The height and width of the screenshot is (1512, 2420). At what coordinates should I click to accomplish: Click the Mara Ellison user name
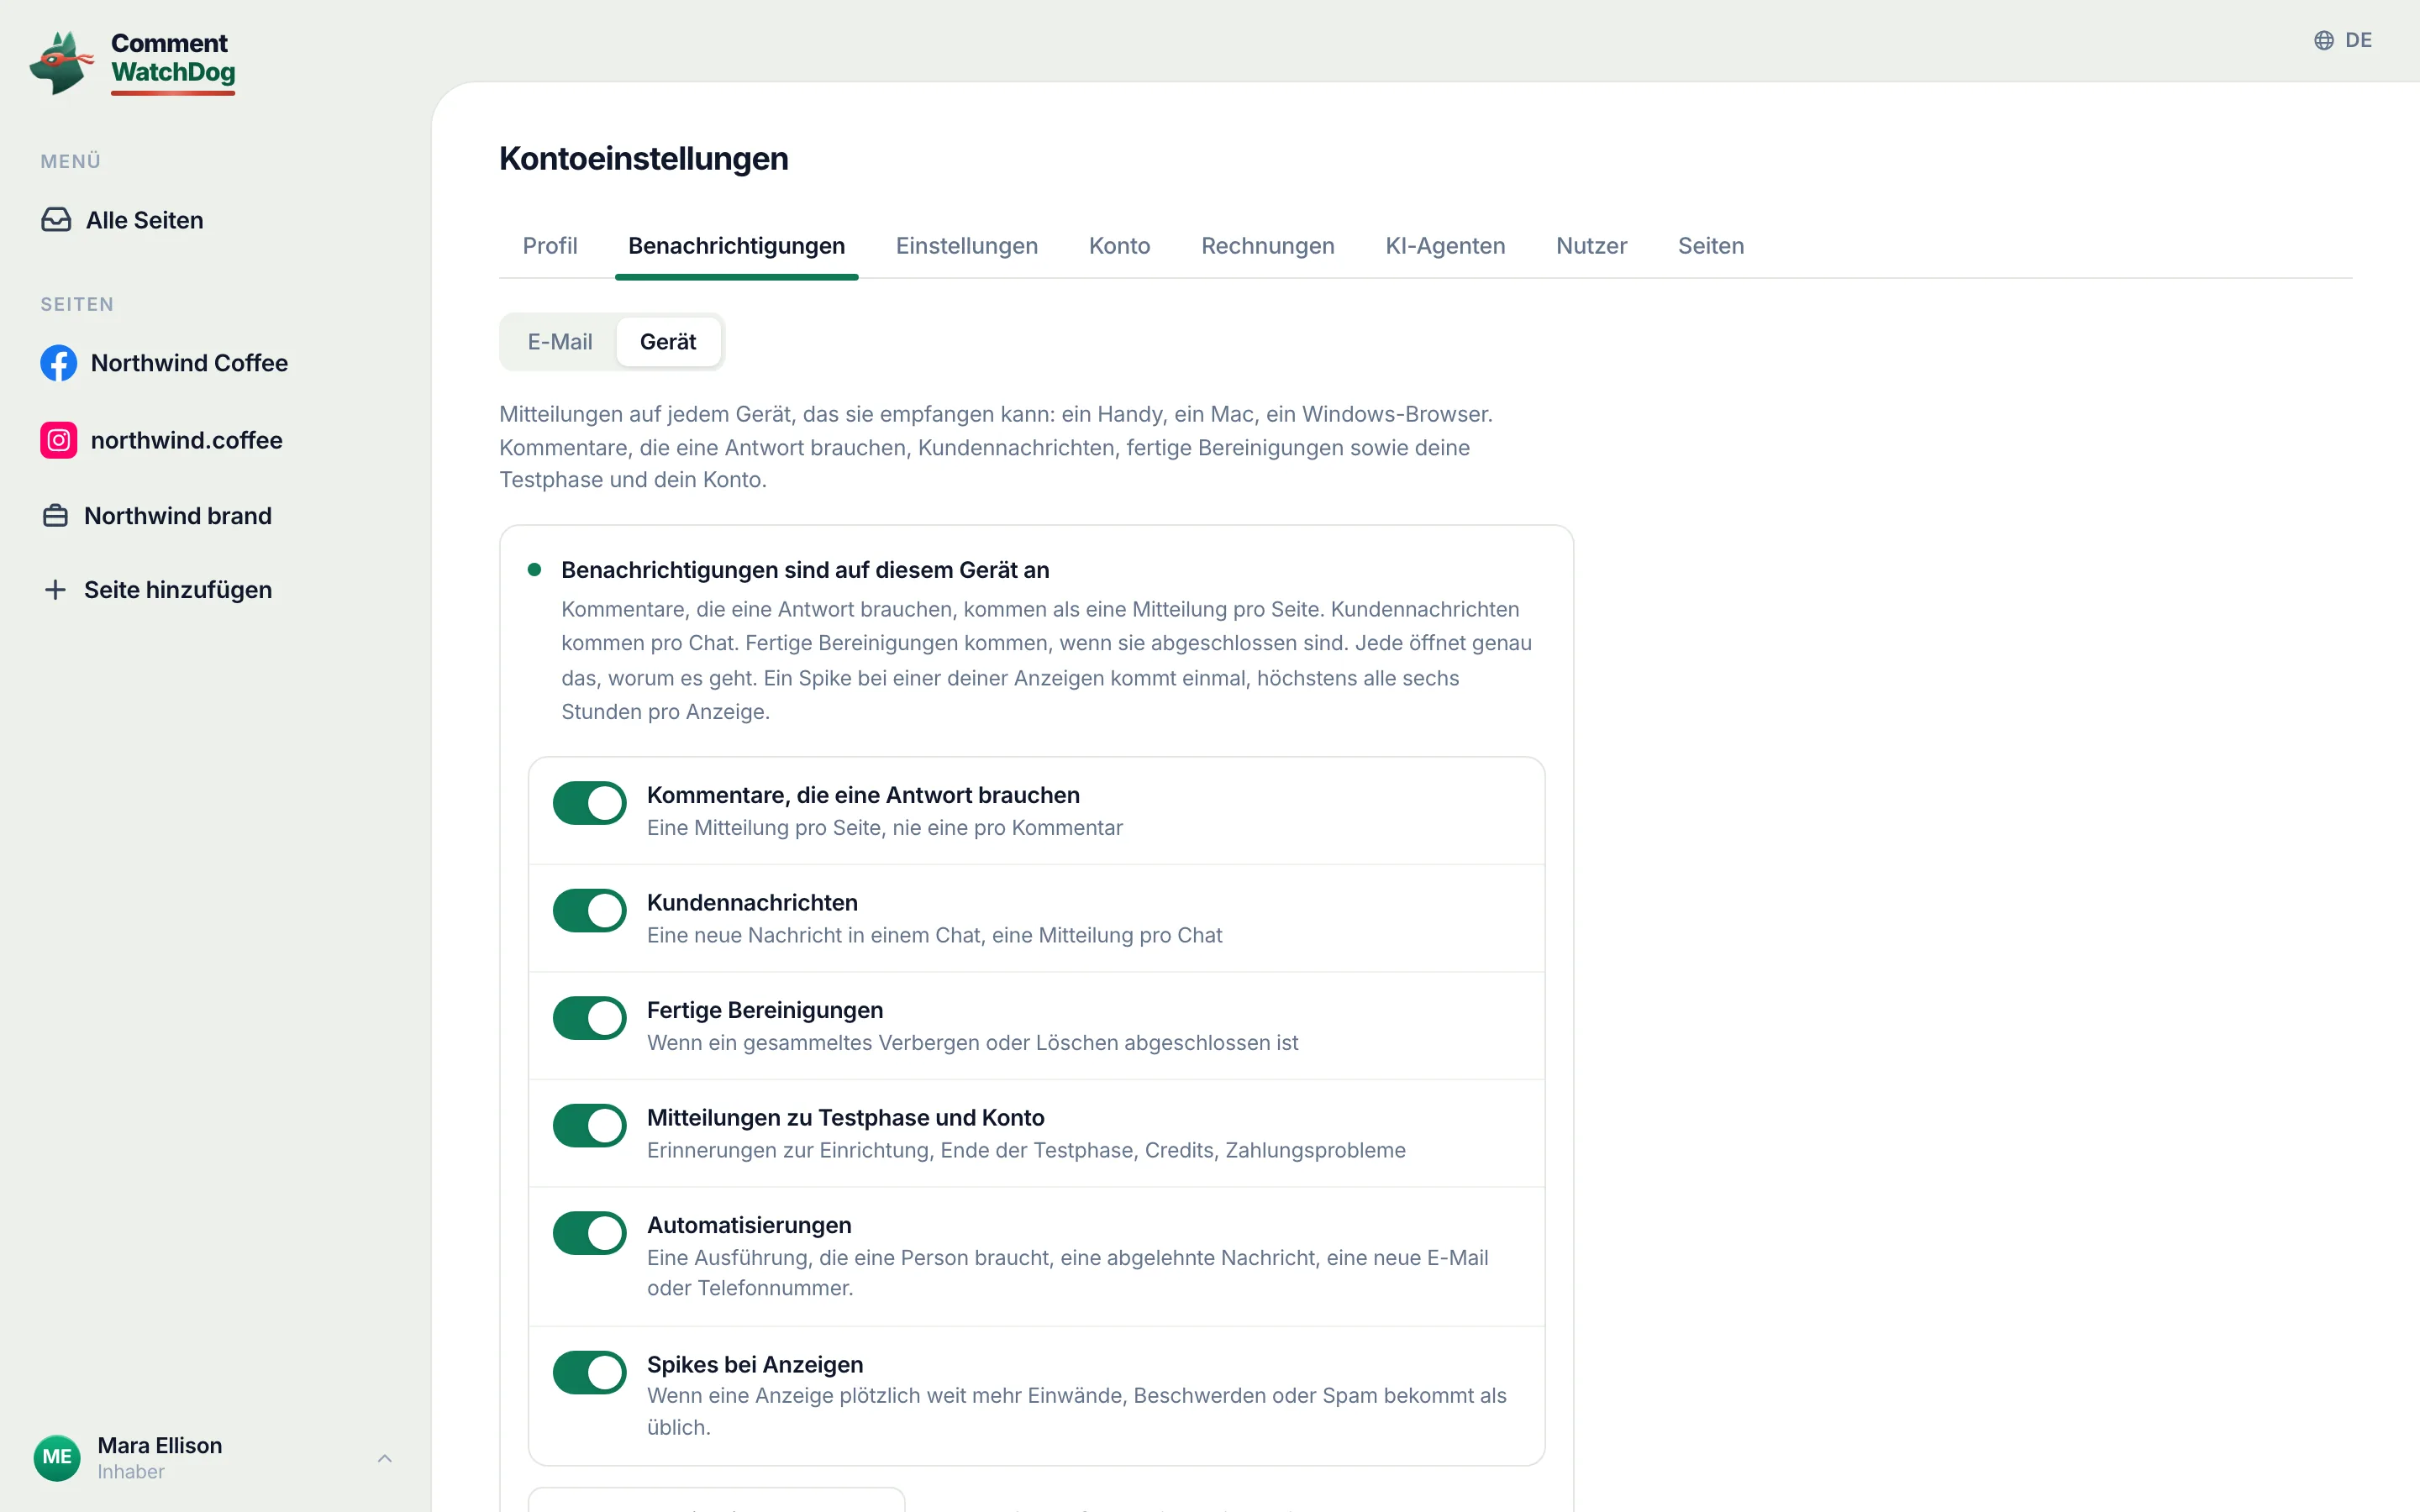click(x=160, y=1445)
